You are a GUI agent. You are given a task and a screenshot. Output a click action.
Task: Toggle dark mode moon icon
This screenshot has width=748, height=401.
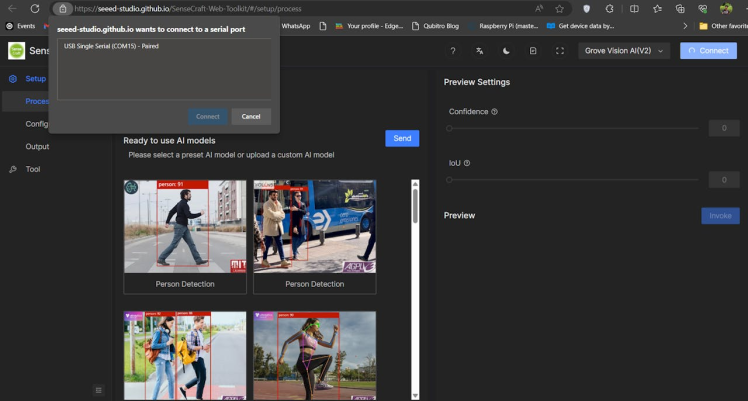(x=507, y=51)
